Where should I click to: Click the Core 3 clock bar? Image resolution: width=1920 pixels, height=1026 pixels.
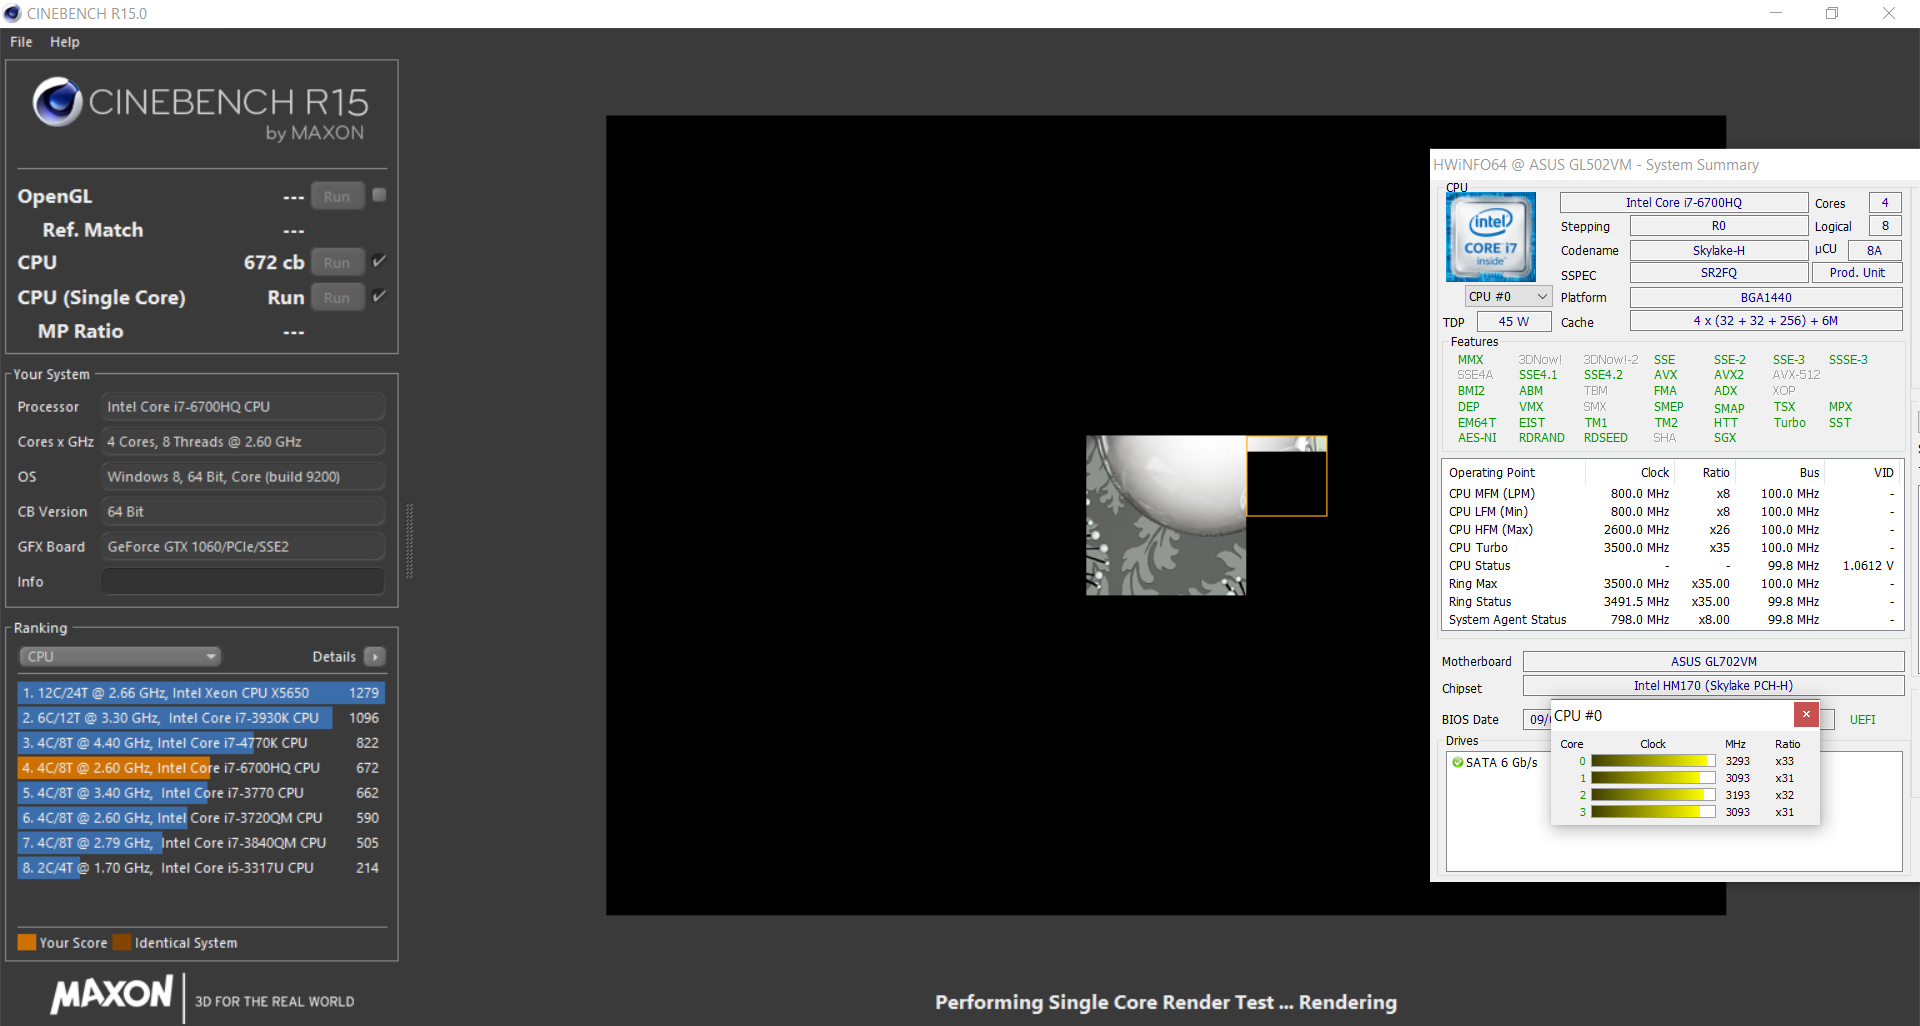1652,812
